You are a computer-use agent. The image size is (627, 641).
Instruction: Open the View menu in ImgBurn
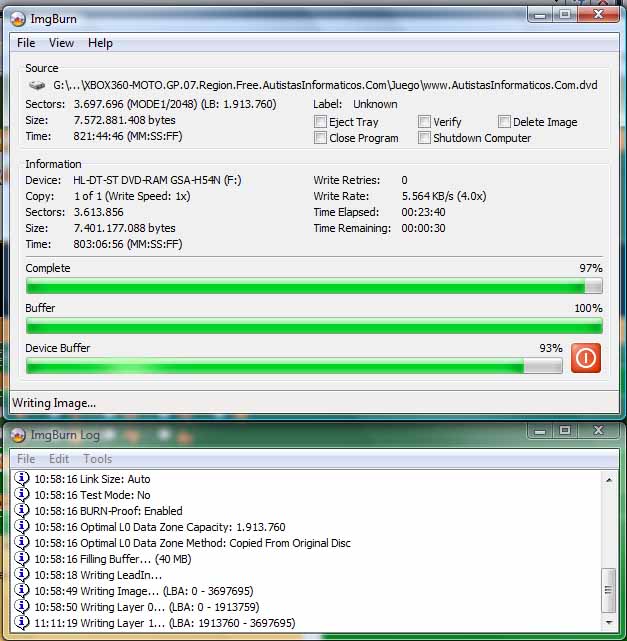coord(61,43)
